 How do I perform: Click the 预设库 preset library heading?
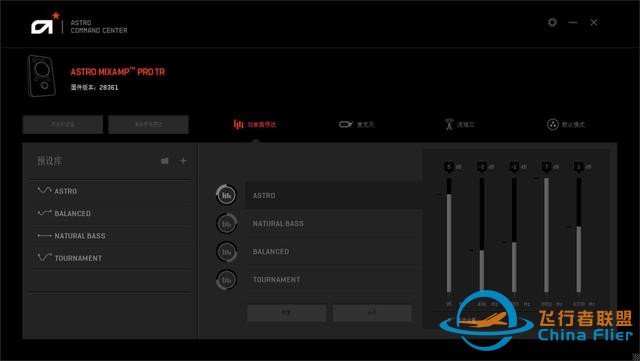pos(49,161)
